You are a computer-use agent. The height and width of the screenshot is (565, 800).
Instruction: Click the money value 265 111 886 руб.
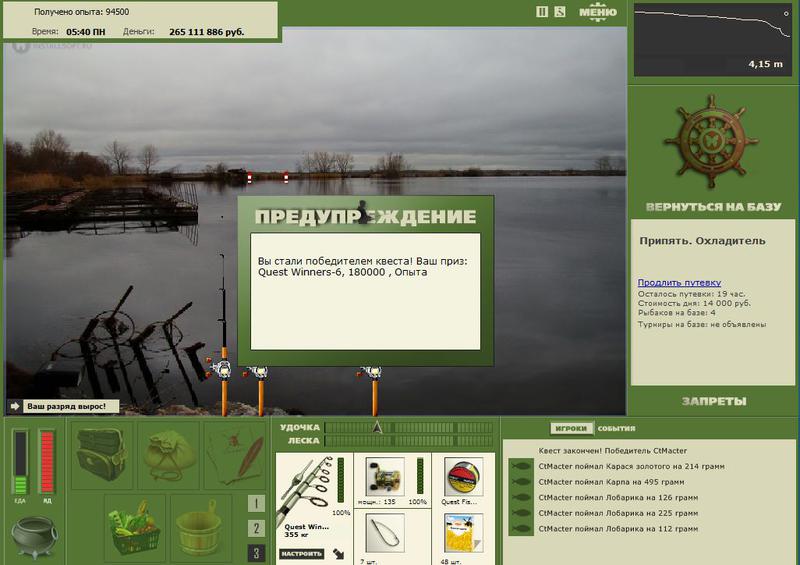(x=207, y=32)
